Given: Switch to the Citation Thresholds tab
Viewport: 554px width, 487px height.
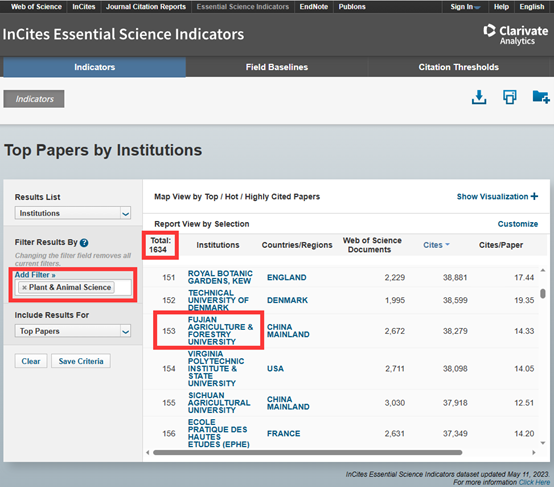Looking at the screenshot, I should point(459,67).
